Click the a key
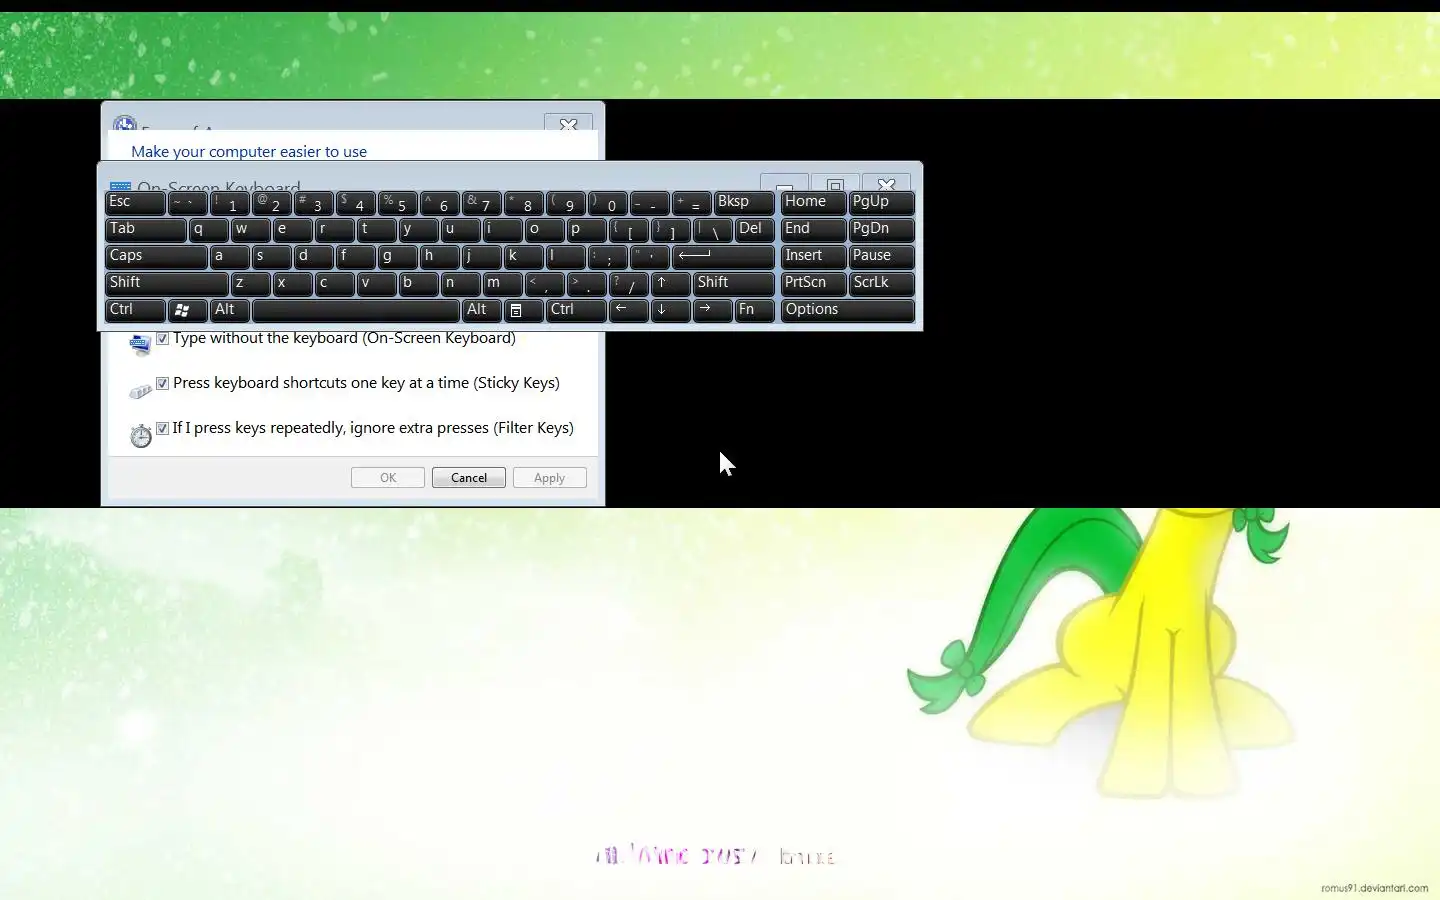Screen dimensions: 1440x900 [x=230, y=257]
